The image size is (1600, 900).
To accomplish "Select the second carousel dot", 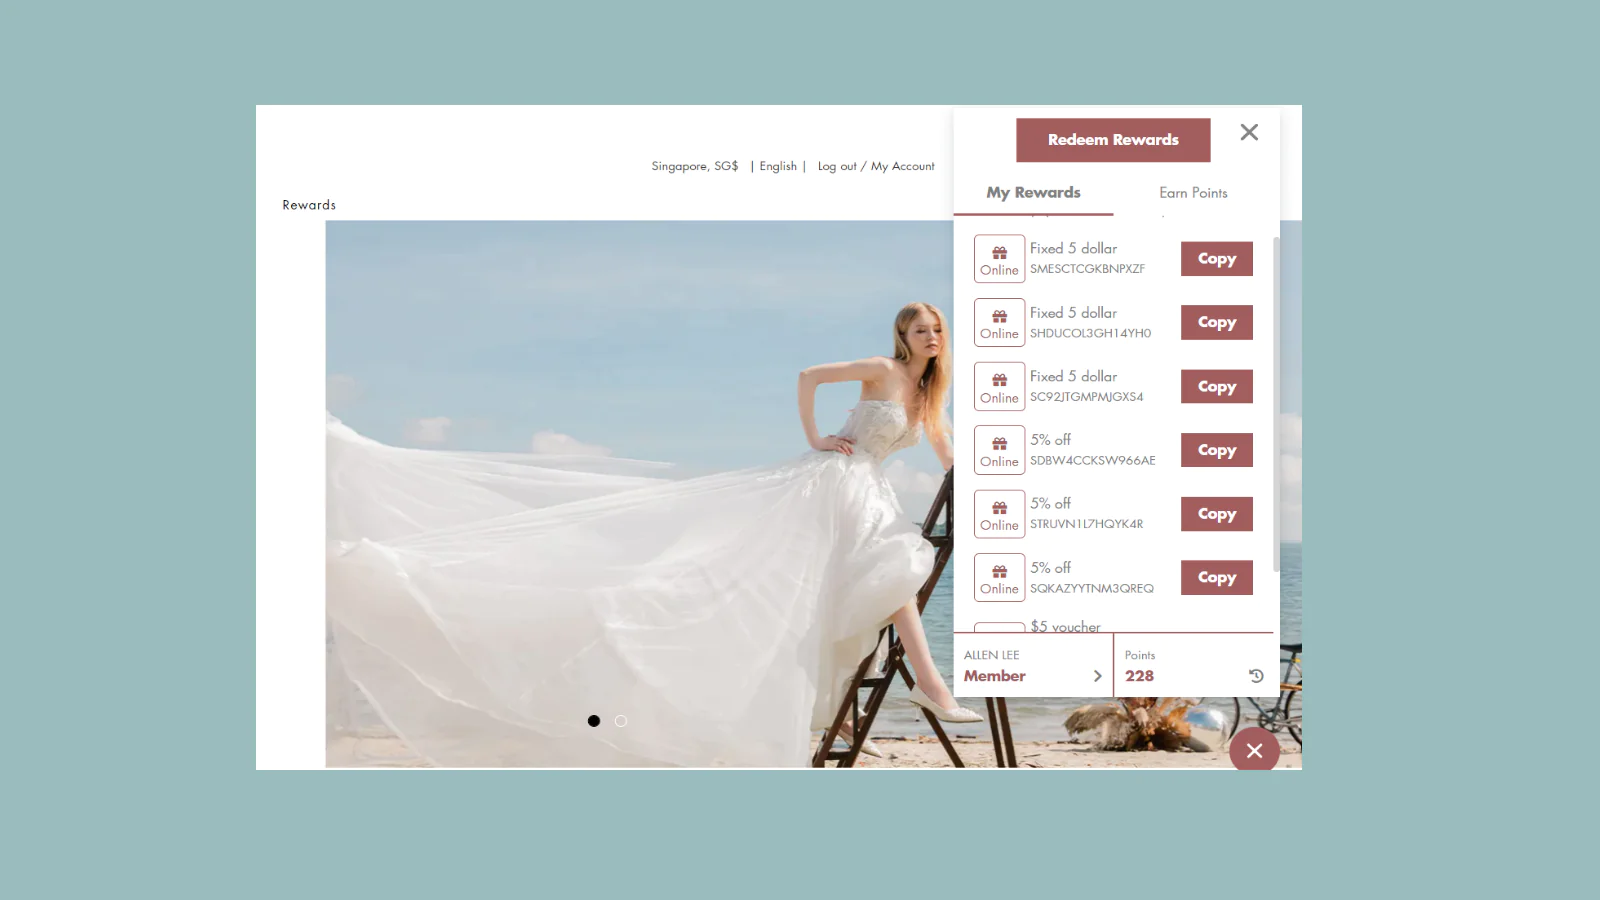I will (621, 721).
